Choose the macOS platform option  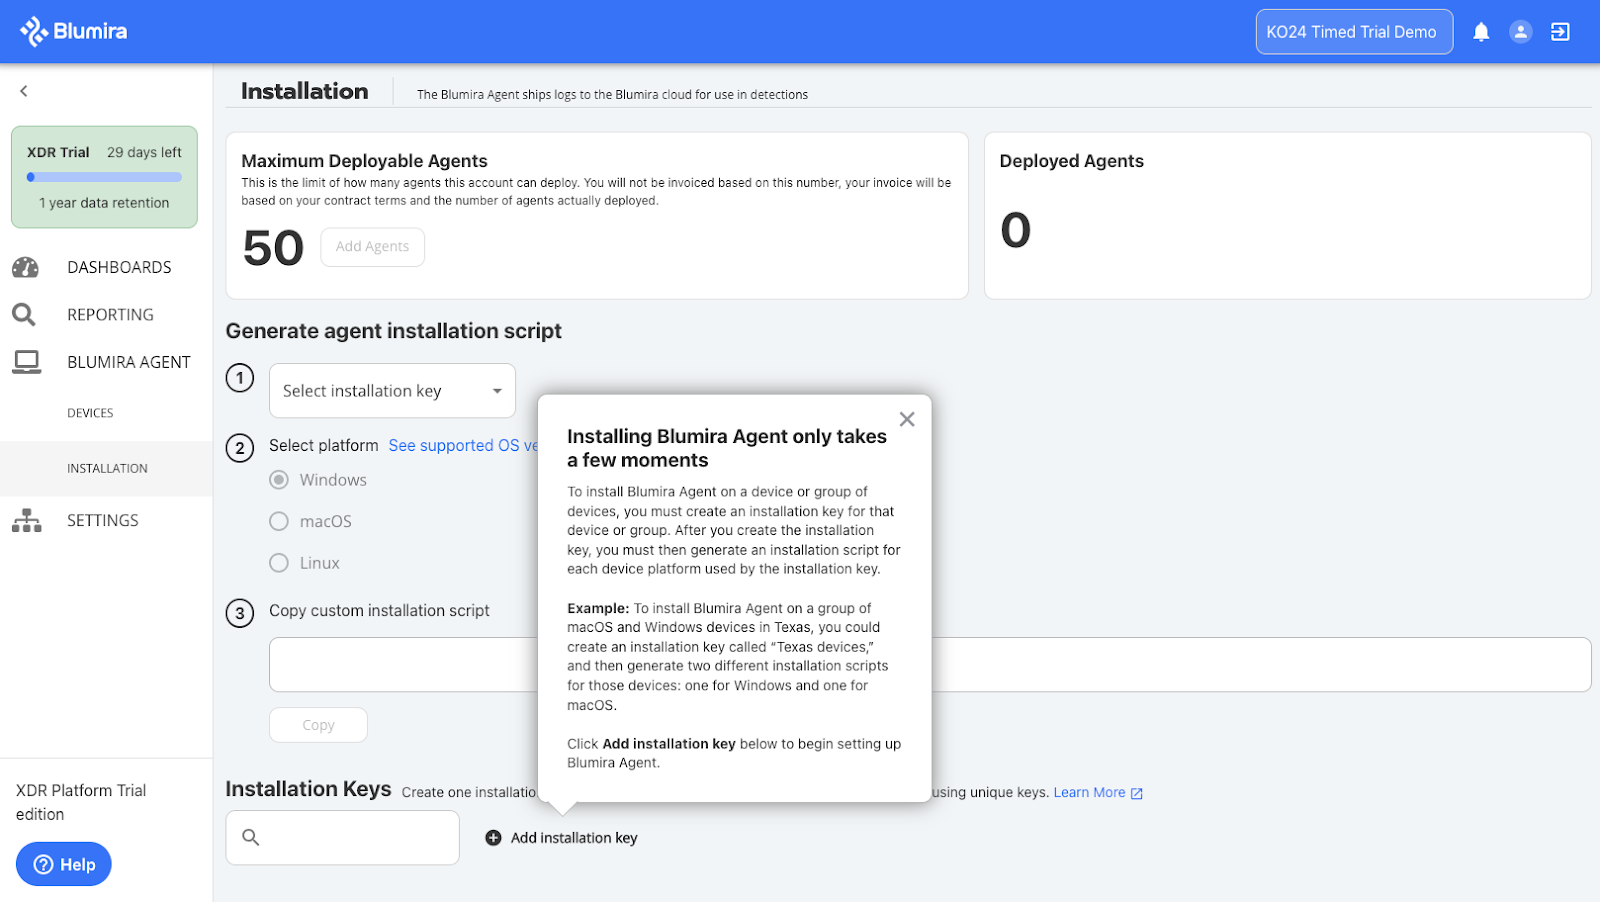click(x=280, y=521)
